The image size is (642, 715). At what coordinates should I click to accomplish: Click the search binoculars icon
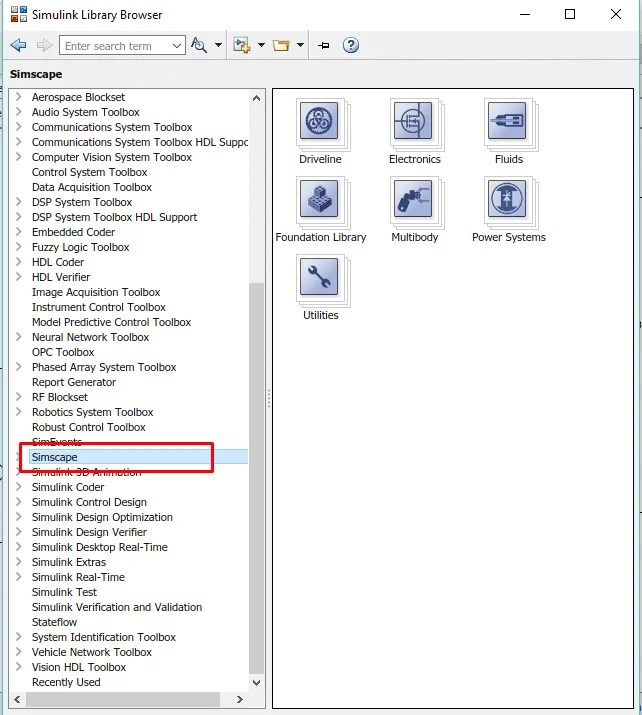(x=199, y=45)
